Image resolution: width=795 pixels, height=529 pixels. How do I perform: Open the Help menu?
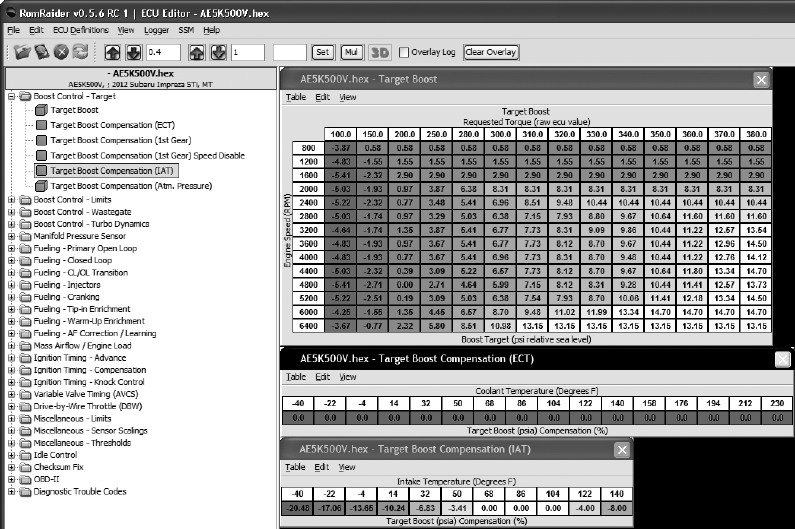pyautogui.click(x=211, y=30)
